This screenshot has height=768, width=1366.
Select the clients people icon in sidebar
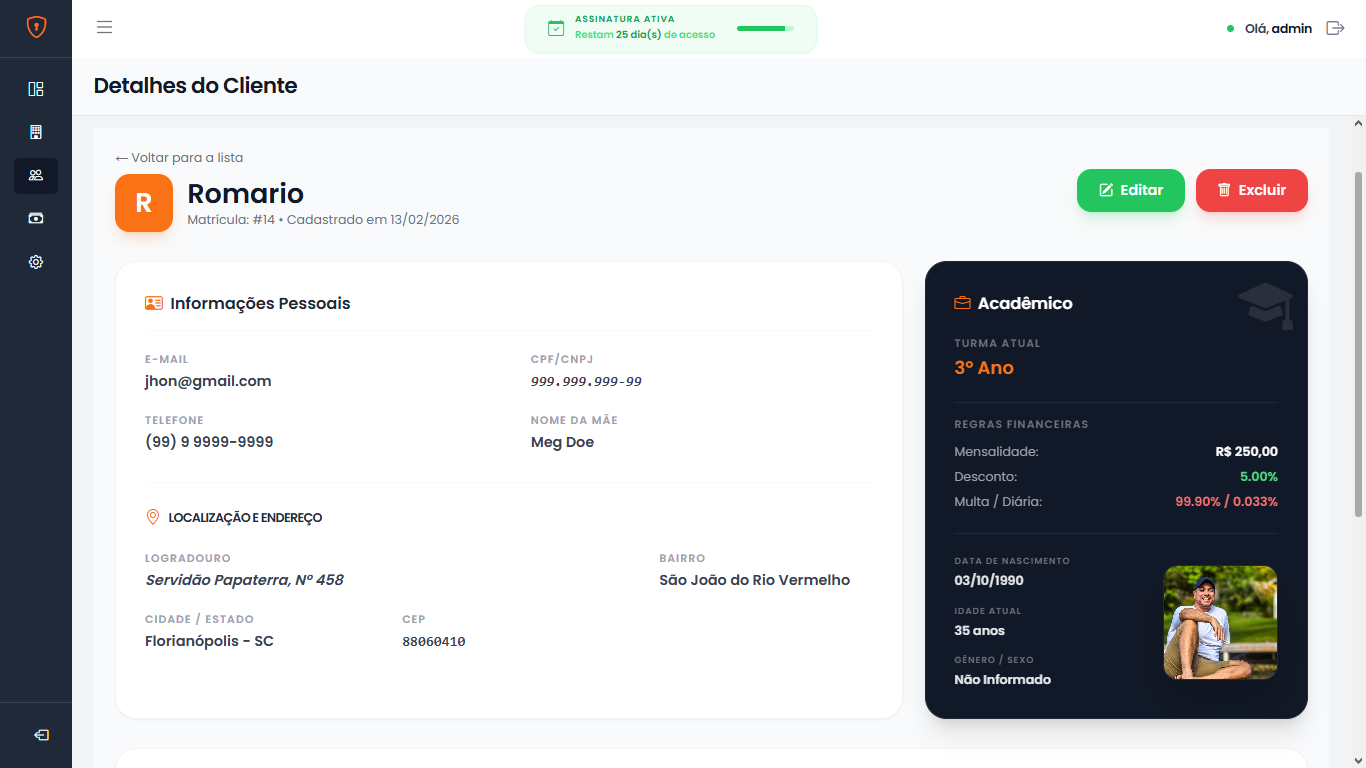pyautogui.click(x=36, y=175)
